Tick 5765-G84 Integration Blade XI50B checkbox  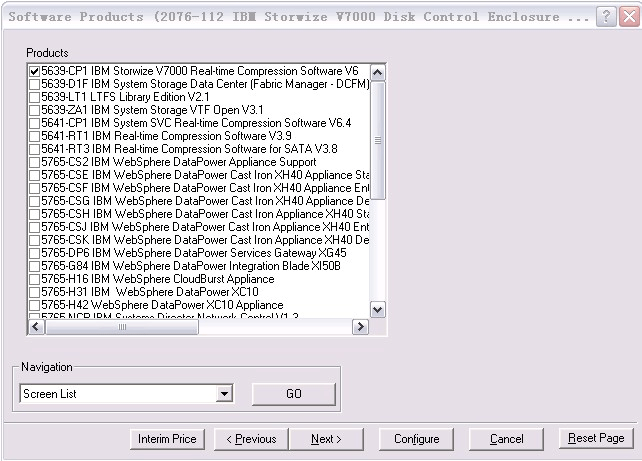click(x=34, y=267)
